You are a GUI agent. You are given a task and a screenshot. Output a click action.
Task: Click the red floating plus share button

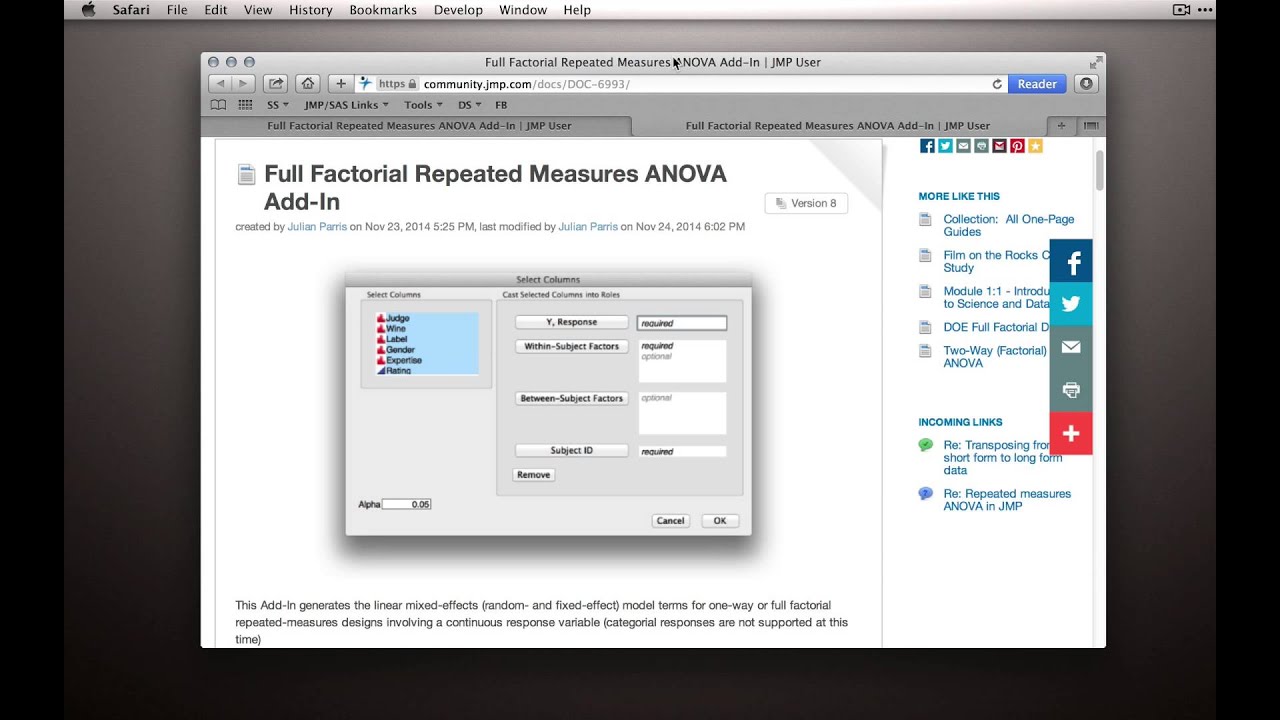tap(1071, 433)
